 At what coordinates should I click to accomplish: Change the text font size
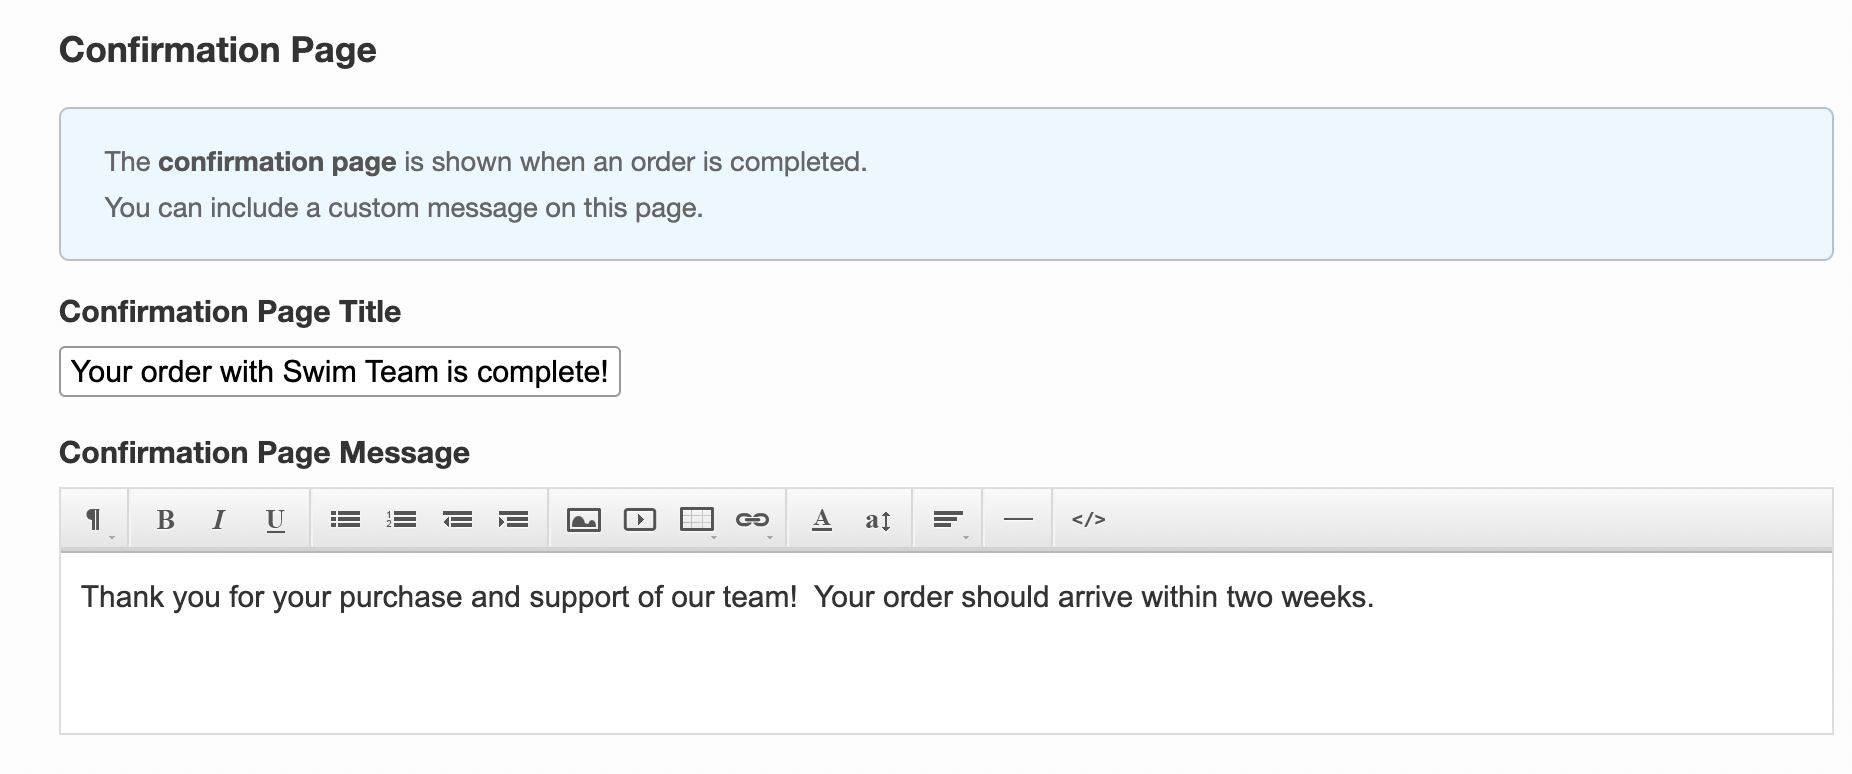pyautogui.click(x=878, y=519)
